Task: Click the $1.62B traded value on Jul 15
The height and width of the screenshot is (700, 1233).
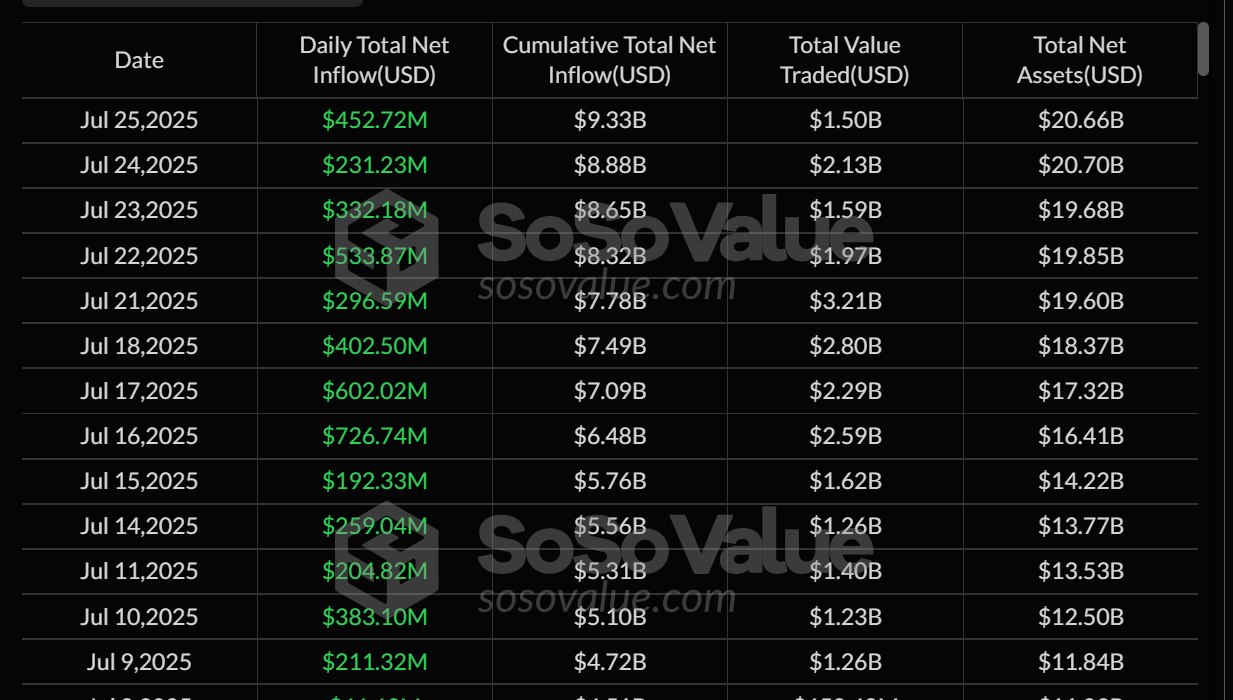Action: [845, 481]
